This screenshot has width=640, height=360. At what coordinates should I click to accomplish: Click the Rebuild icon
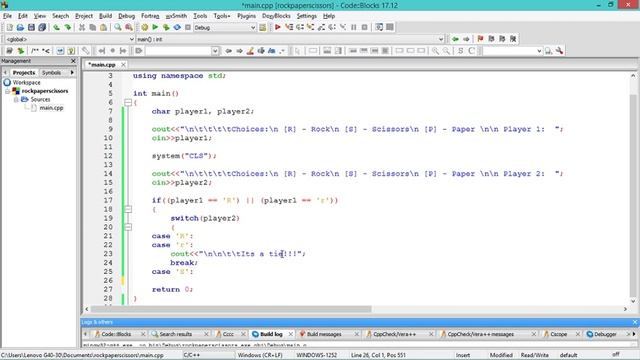click(177, 27)
